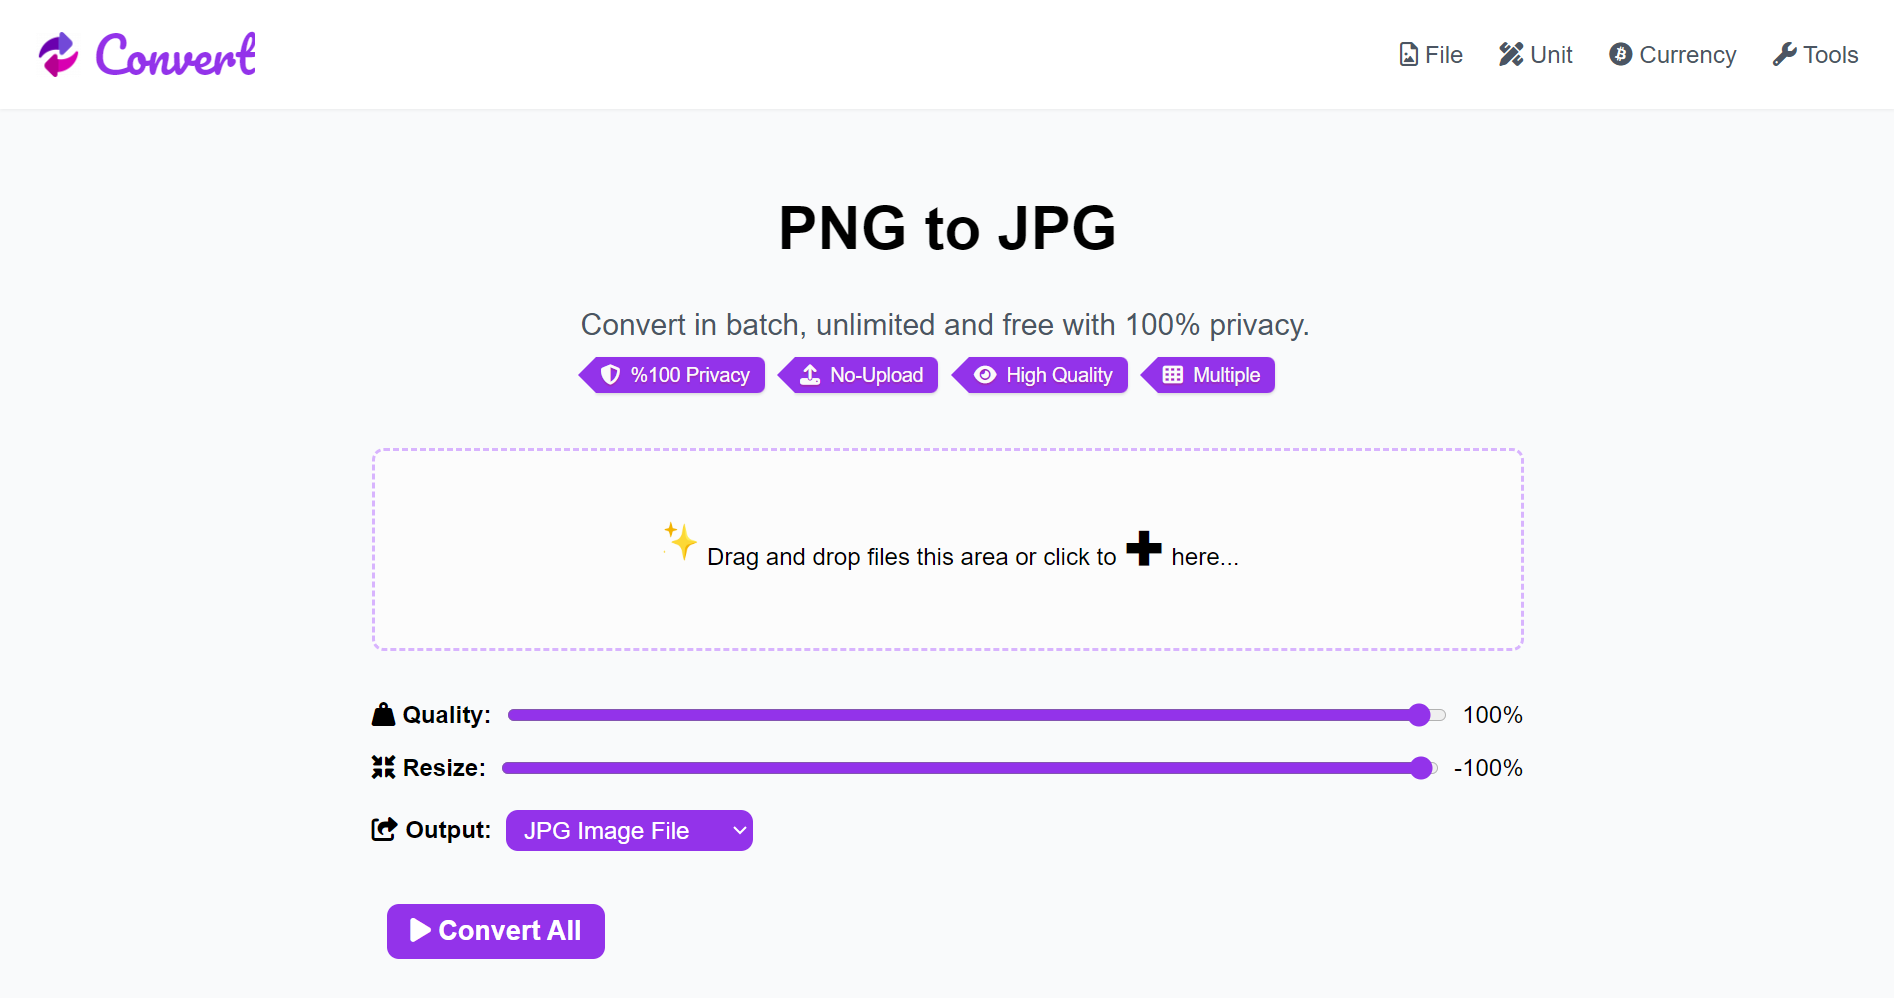Open the Unit menu in the header
The height and width of the screenshot is (998, 1894).
point(1535,54)
